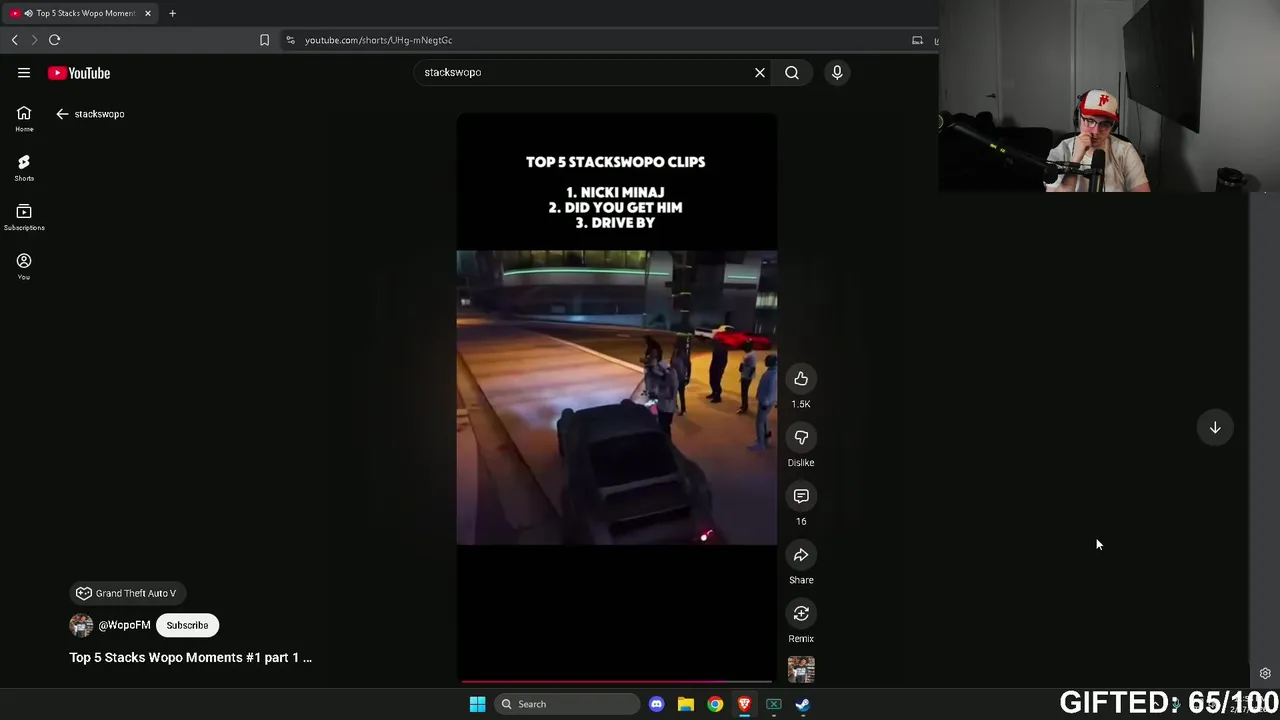The width and height of the screenshot is (1280, 720).
Task: Open Google Chrome from the taskbar
Action: pos(715,704)
